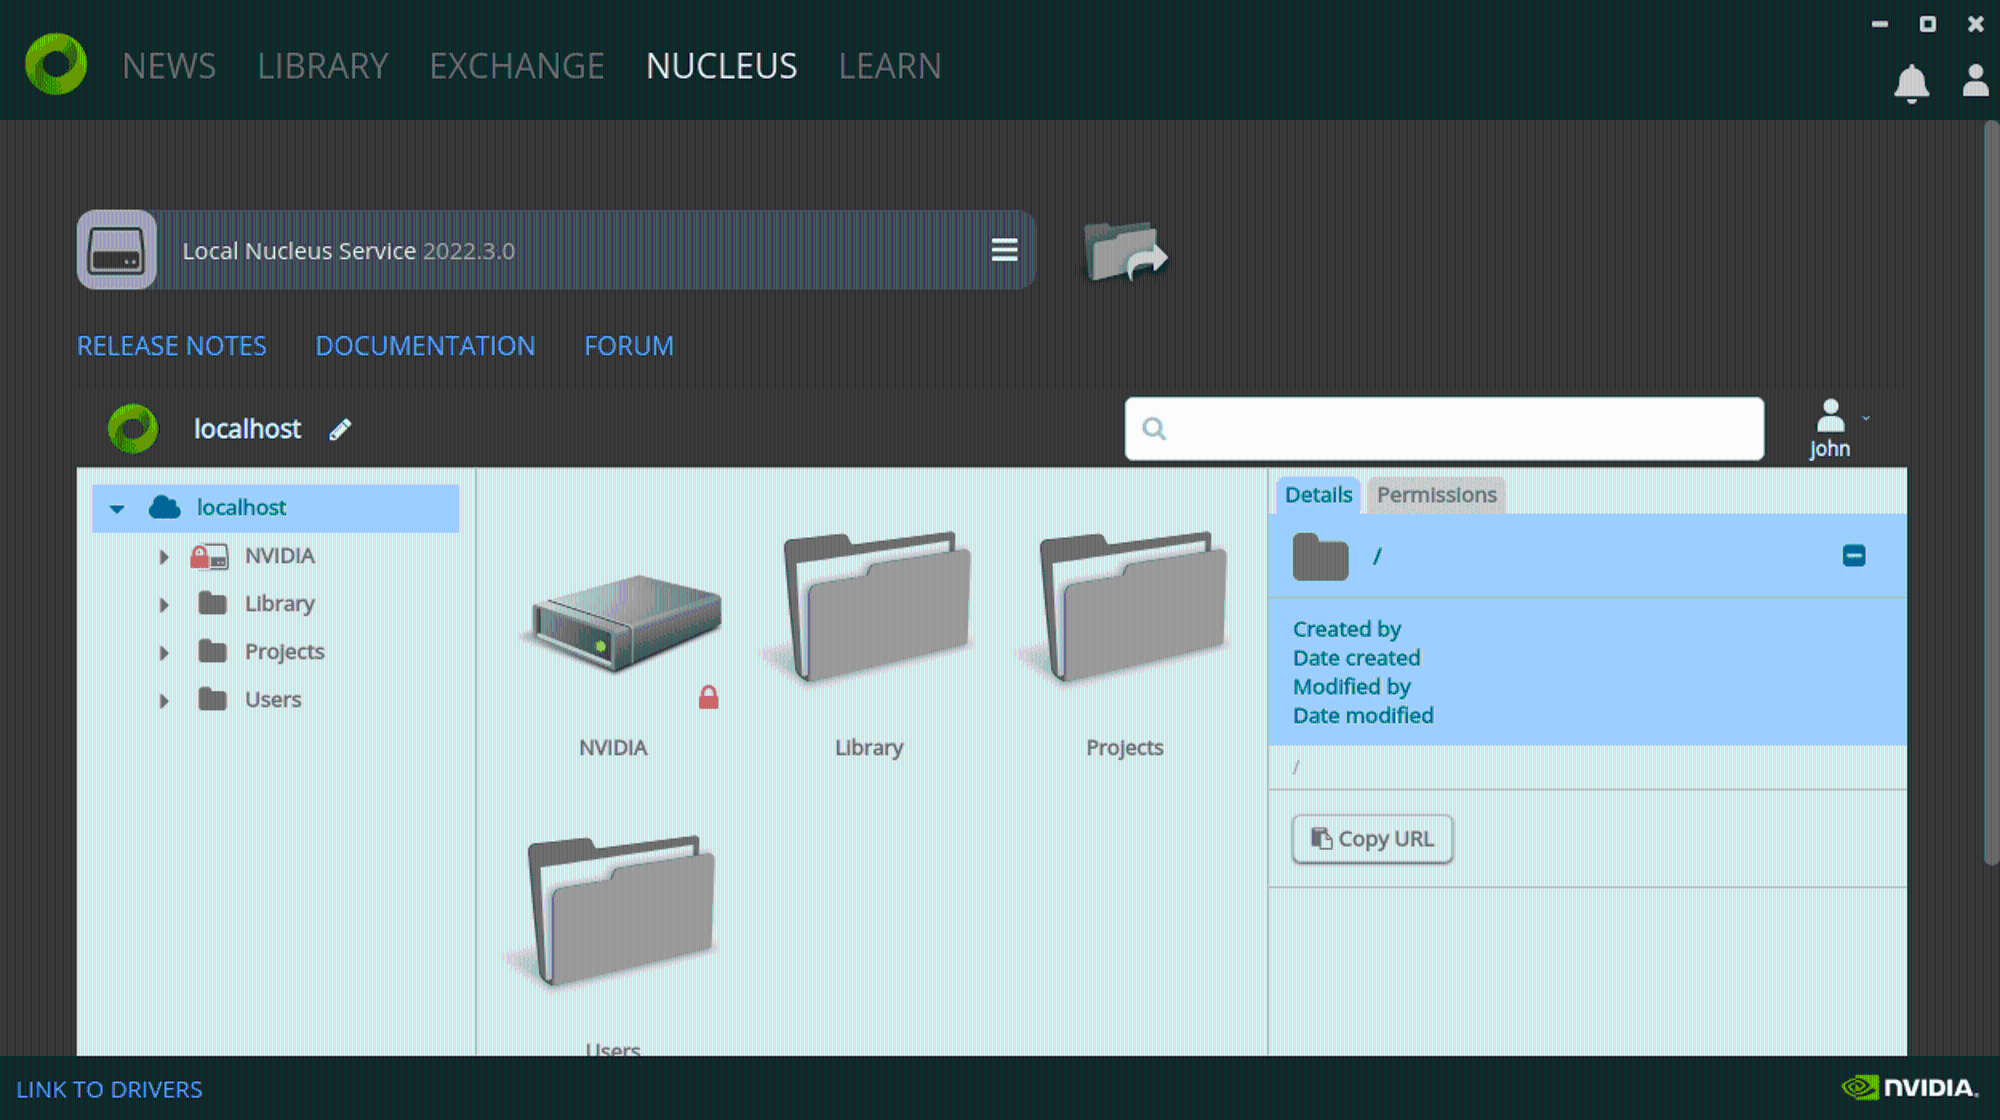Collapse the localhost tree node
Screen dimensions: 2000x1120
[117, 509]
